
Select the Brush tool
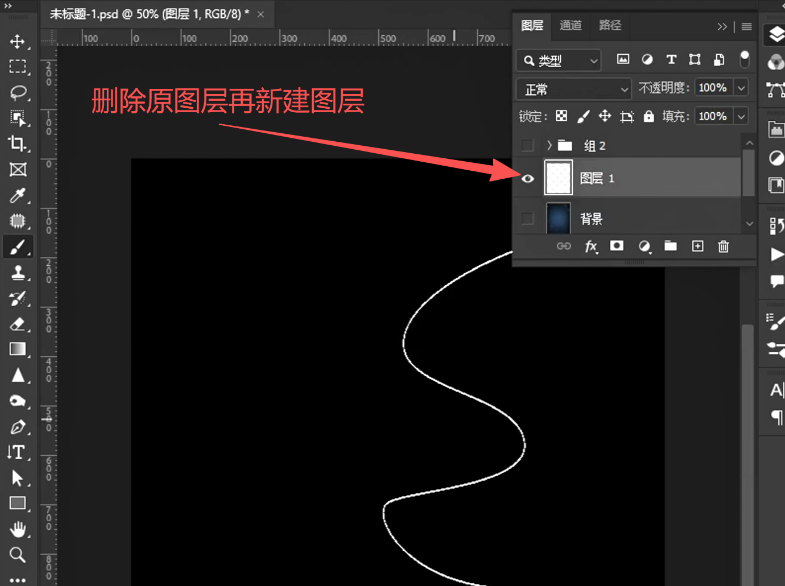(18, 247)
